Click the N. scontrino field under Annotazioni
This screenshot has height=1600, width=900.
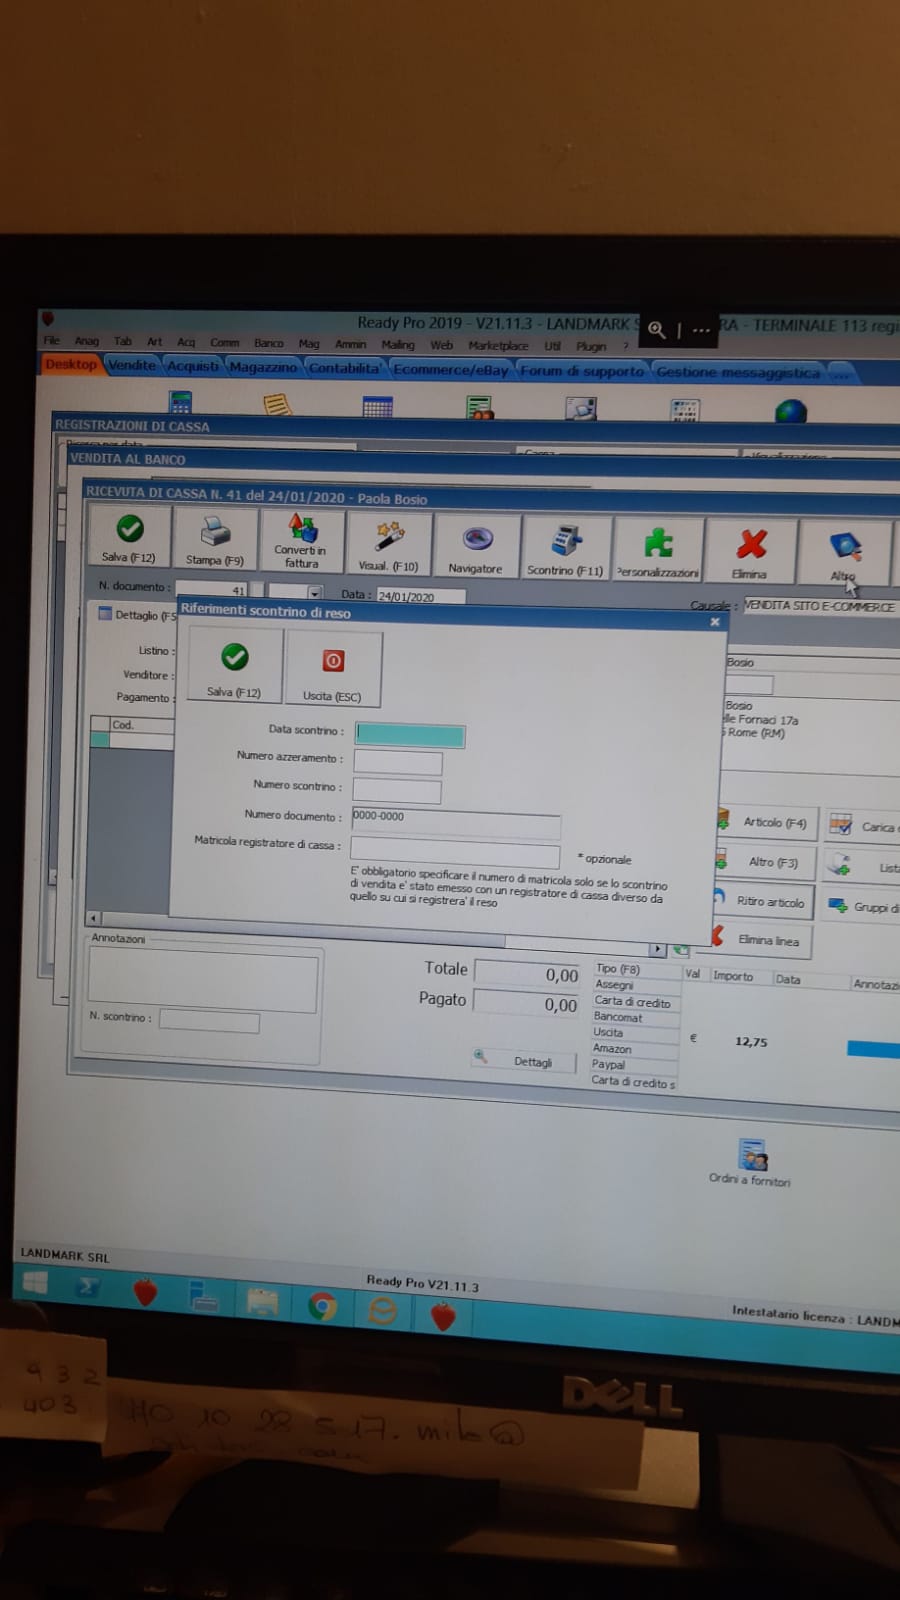point(209,1021)
